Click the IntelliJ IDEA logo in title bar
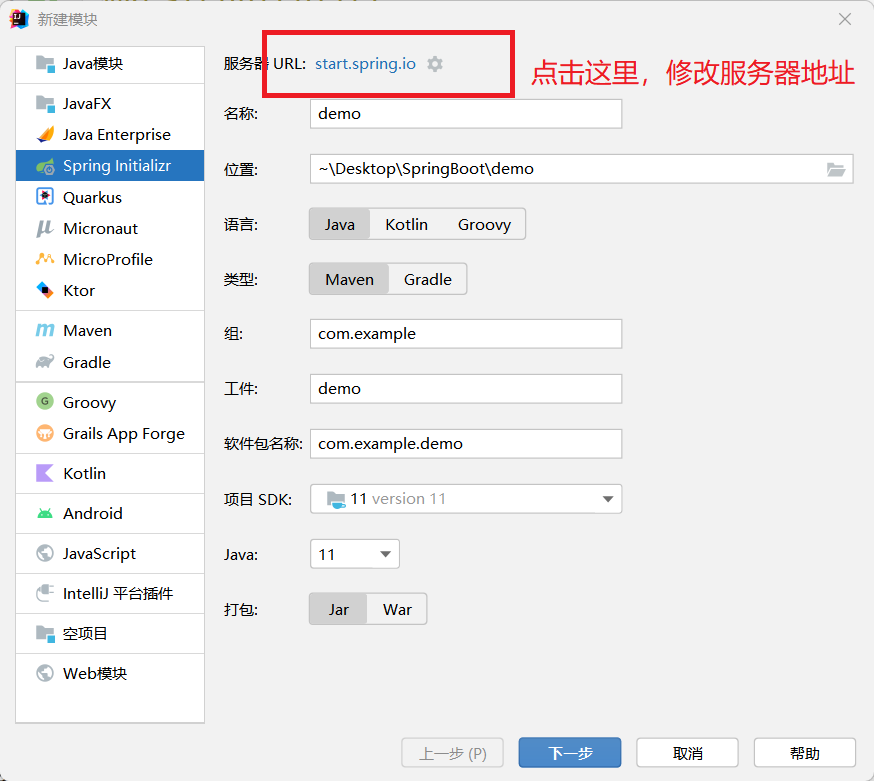 (20, 19)
